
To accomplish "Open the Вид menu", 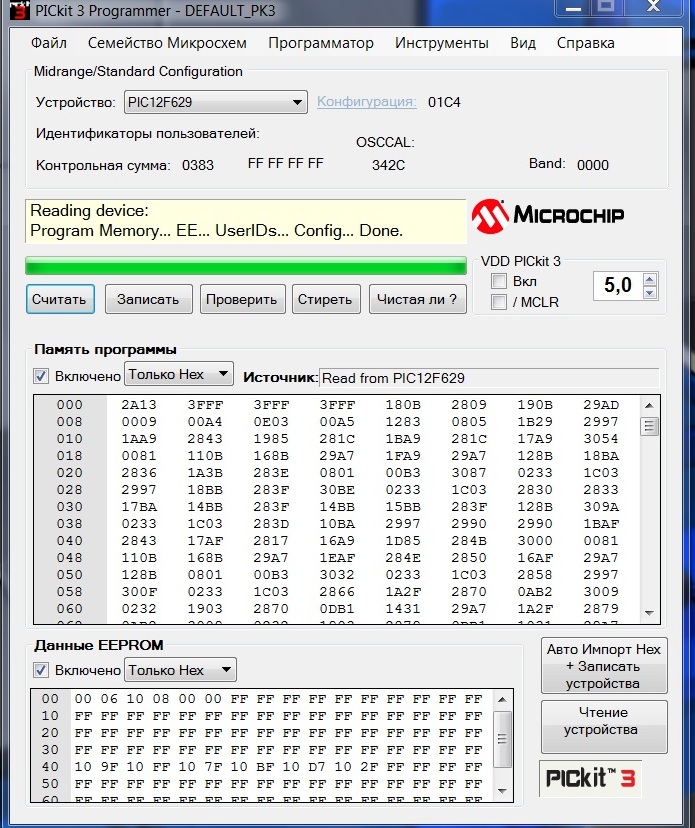I will tap(522, 43).
